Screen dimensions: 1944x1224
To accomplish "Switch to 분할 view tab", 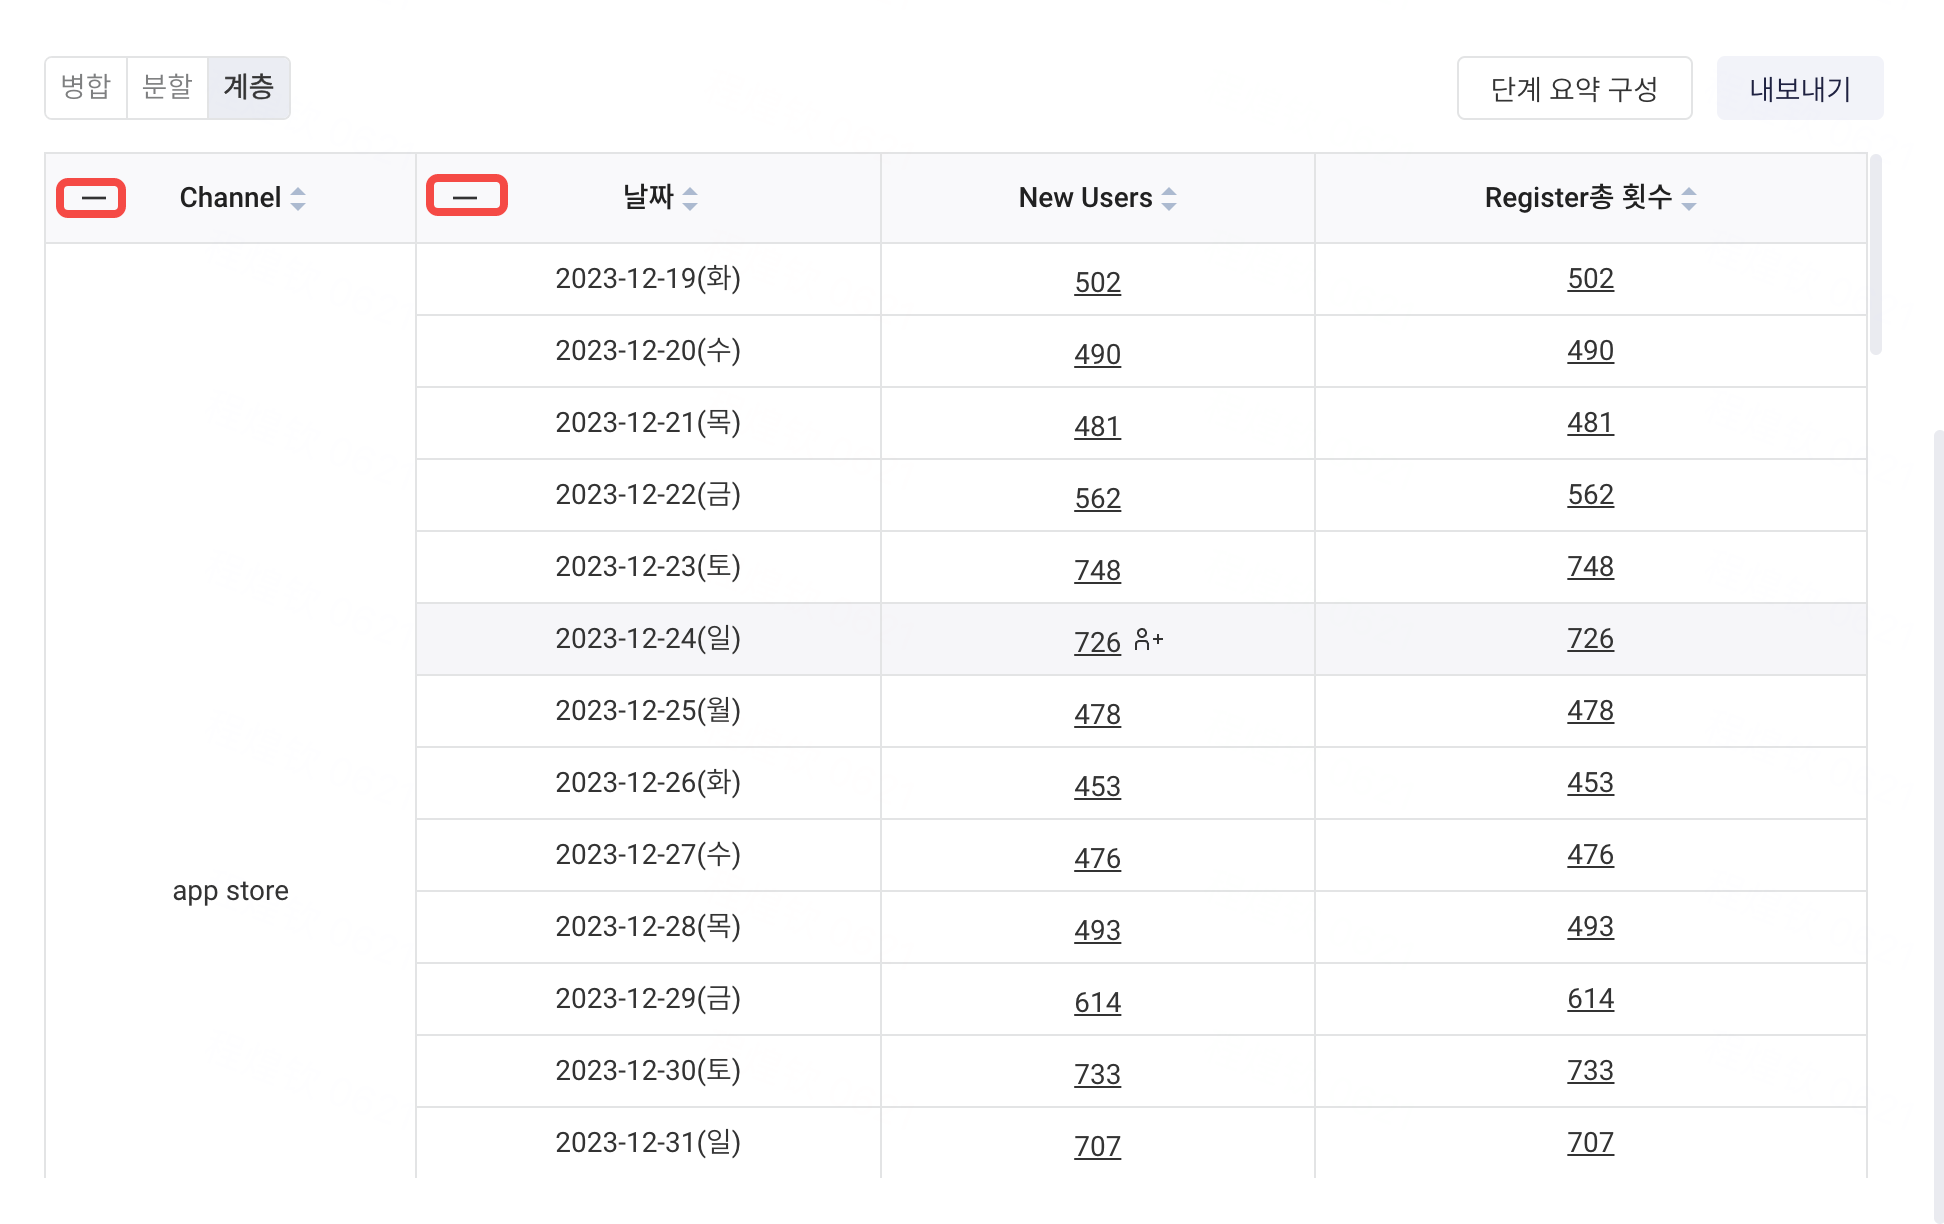I will pos(167,88).
